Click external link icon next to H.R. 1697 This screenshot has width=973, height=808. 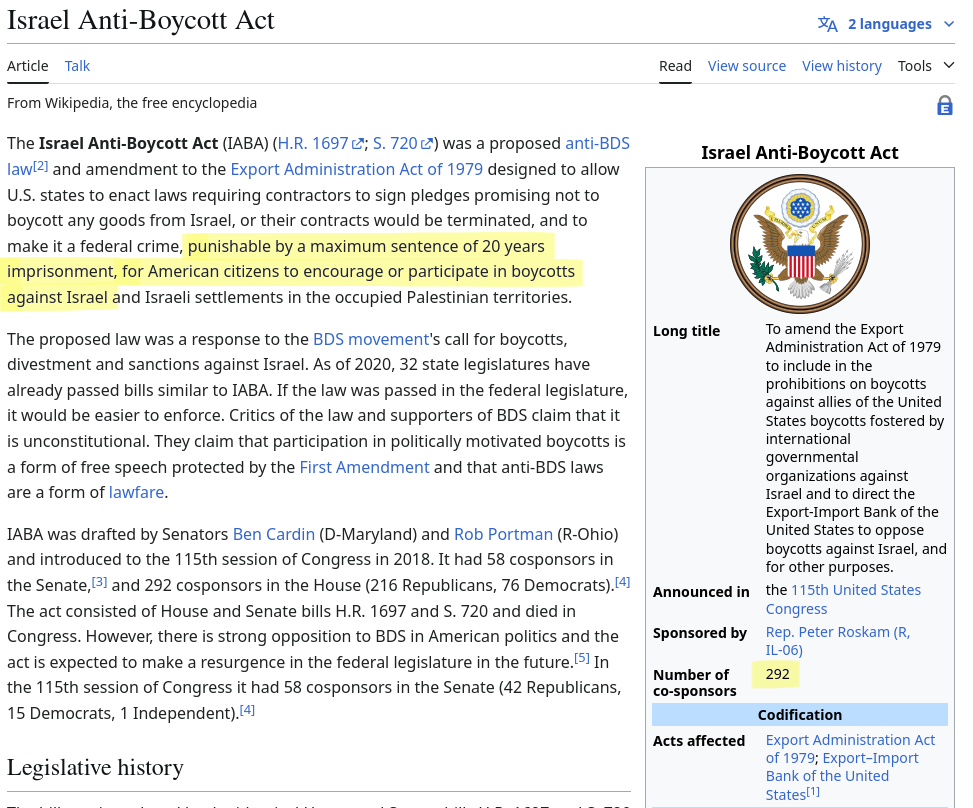coord(358,144)
